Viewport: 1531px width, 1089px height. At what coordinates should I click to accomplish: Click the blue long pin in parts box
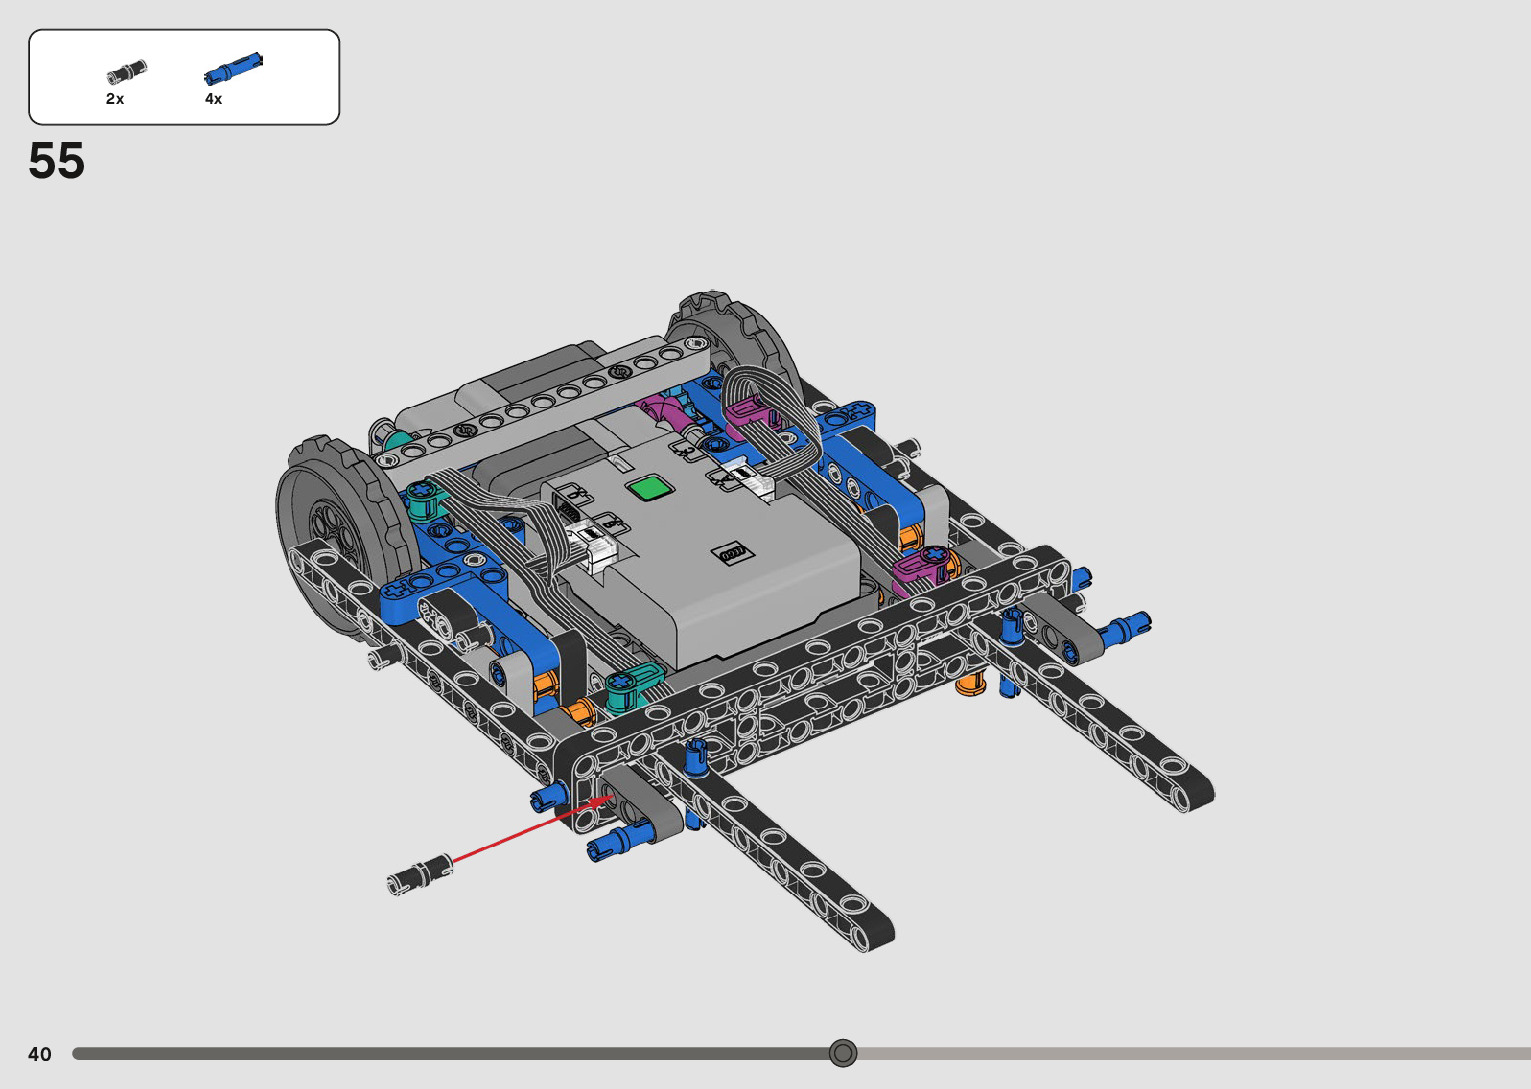[233, 69]
